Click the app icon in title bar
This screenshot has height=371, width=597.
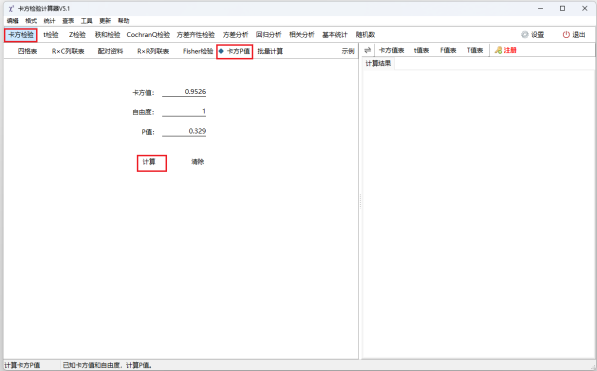[11, 8]
